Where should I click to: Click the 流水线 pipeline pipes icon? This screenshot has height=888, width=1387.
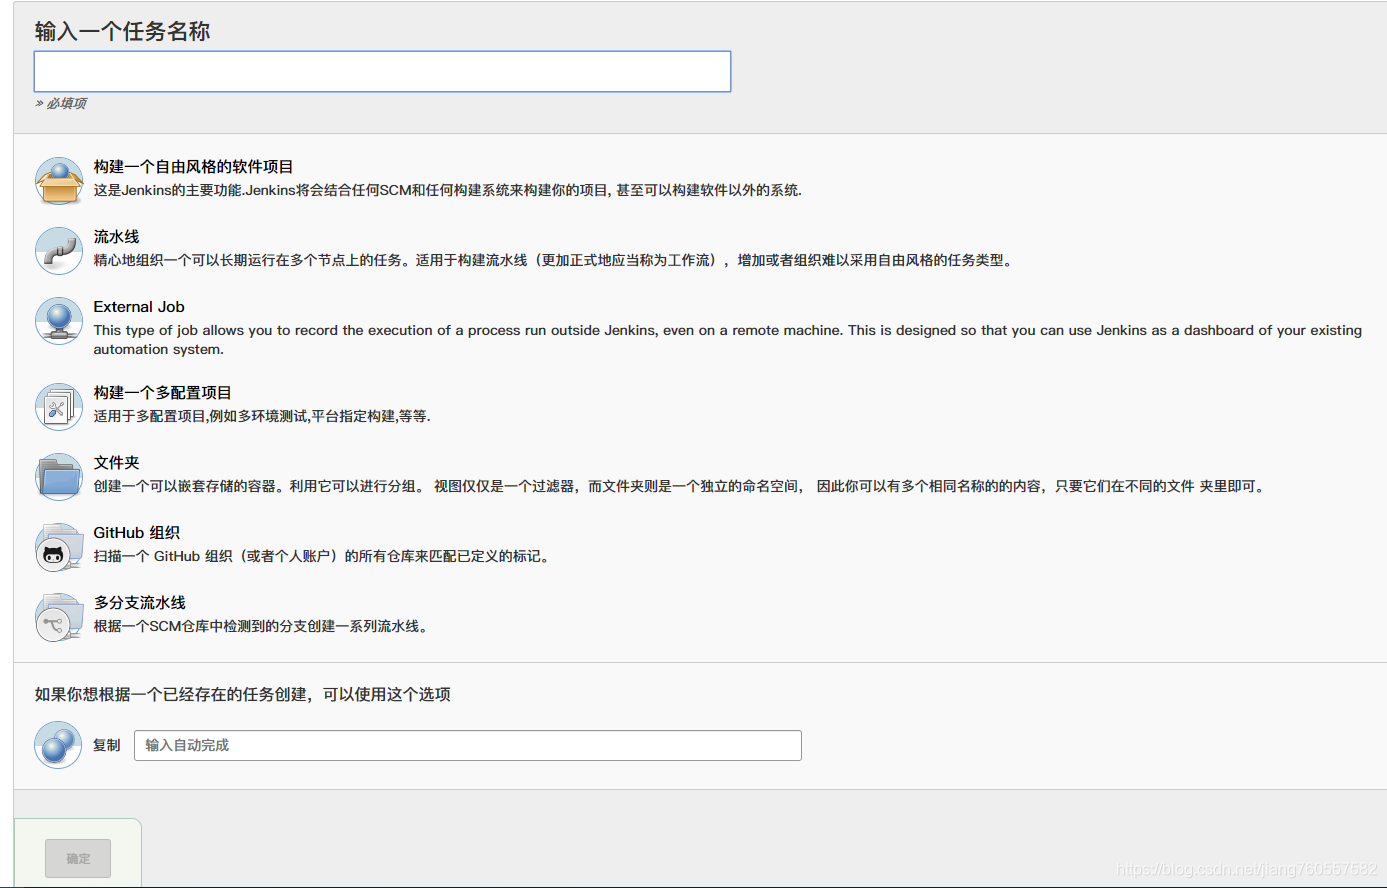pyautogui.click(x=58, y=252)
